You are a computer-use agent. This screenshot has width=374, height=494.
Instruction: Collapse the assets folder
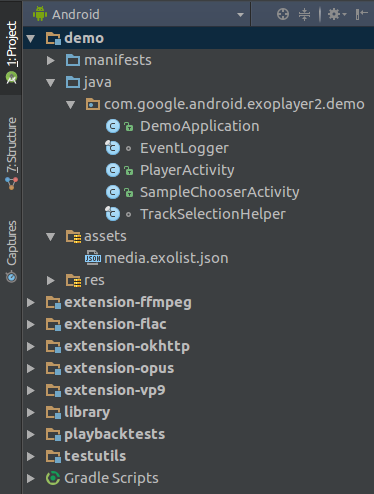point(51,237)
